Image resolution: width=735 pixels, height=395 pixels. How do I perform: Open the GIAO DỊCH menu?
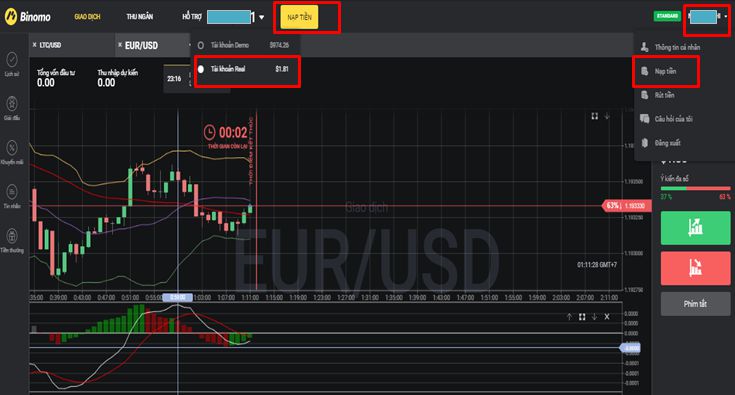[x=87, y=17]
